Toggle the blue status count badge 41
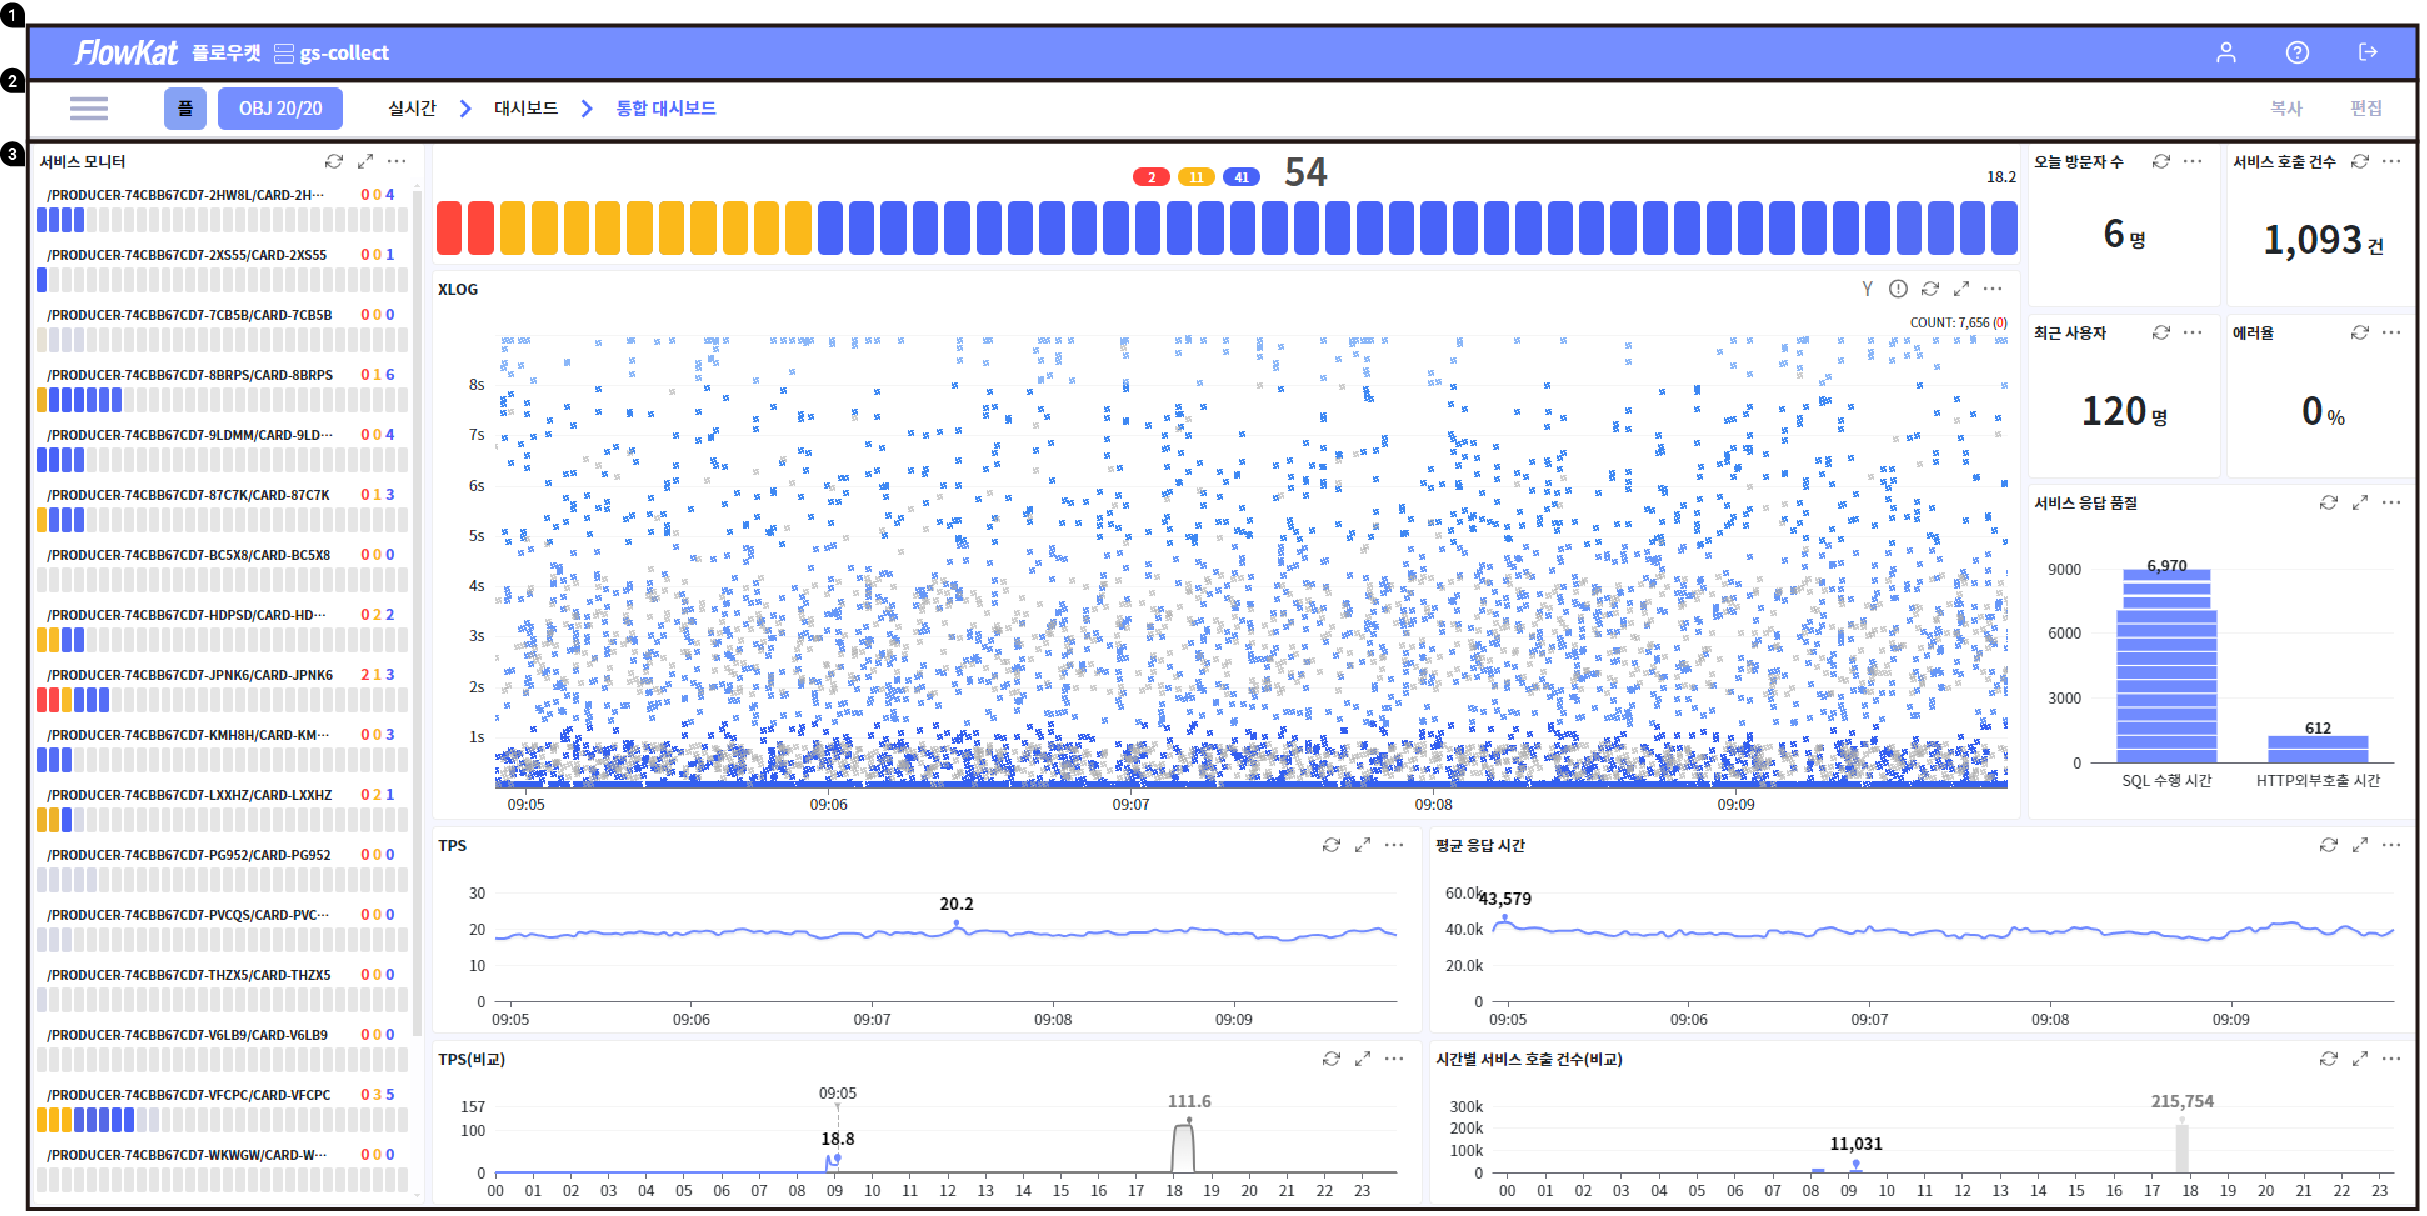Image resolution: width=2427 pixels, height=1216 pixels. 1241,177
